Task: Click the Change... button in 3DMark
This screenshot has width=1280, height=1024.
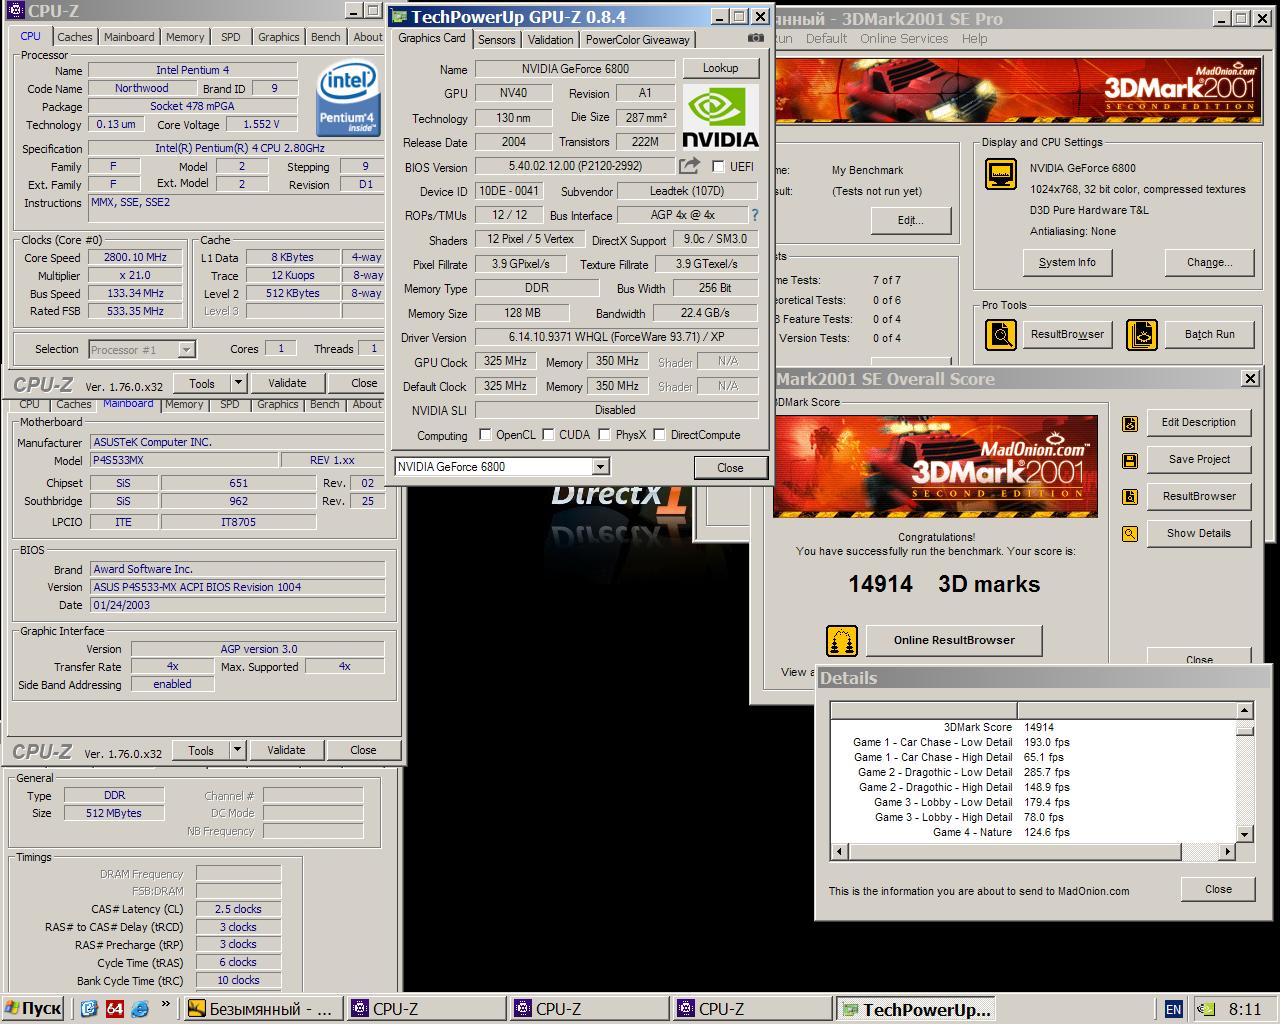Action: [1210, 262]
